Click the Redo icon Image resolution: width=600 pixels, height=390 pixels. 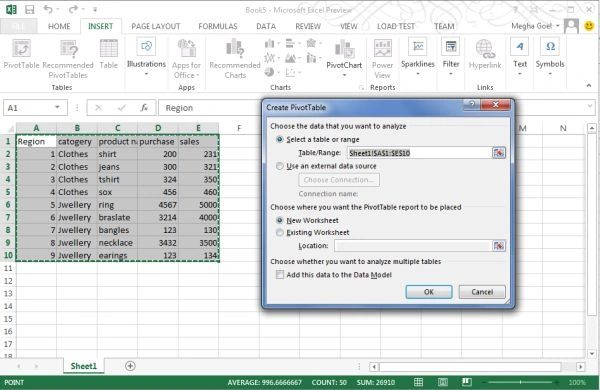click(73, 9)
